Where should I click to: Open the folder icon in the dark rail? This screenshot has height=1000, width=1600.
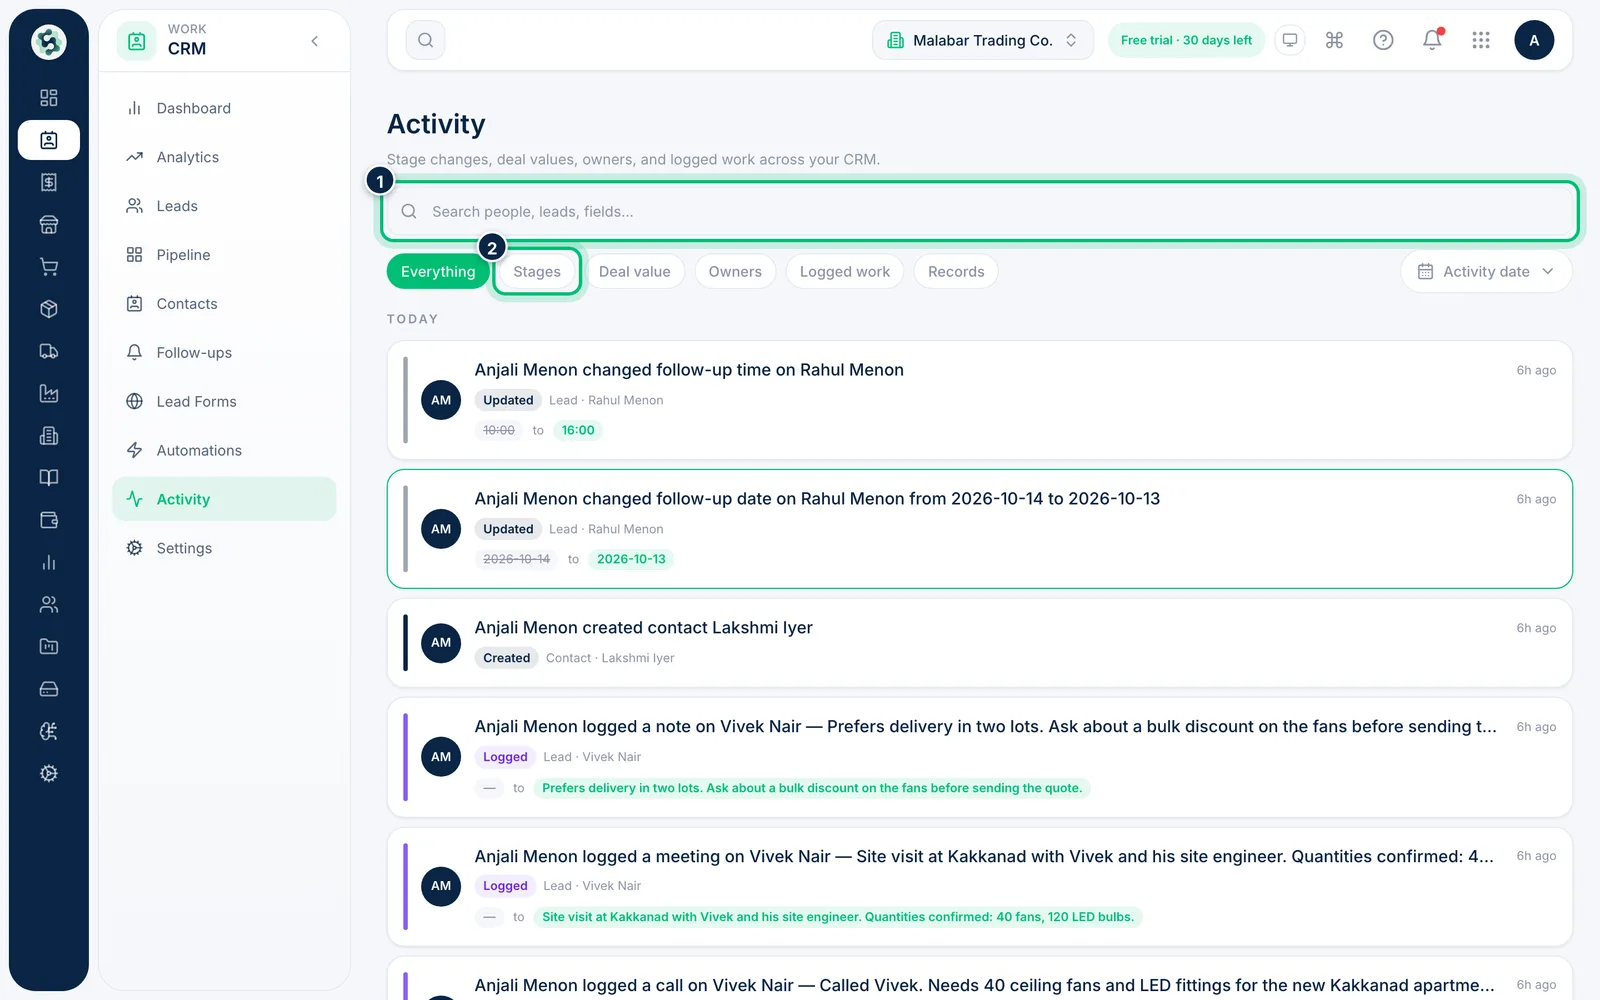coord(48,647)
